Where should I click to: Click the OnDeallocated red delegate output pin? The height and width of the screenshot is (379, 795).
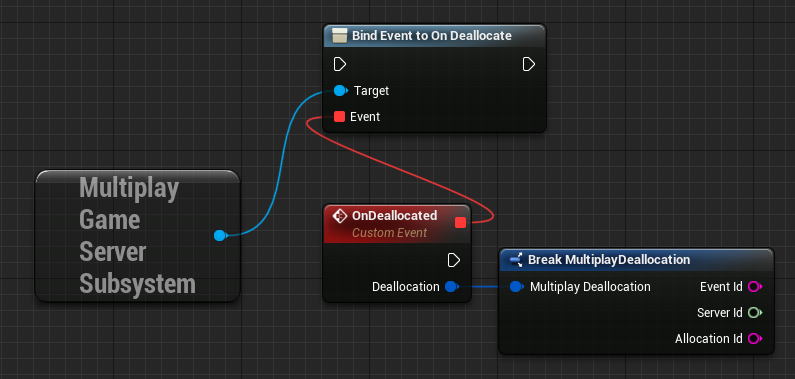tap(460, 222)
